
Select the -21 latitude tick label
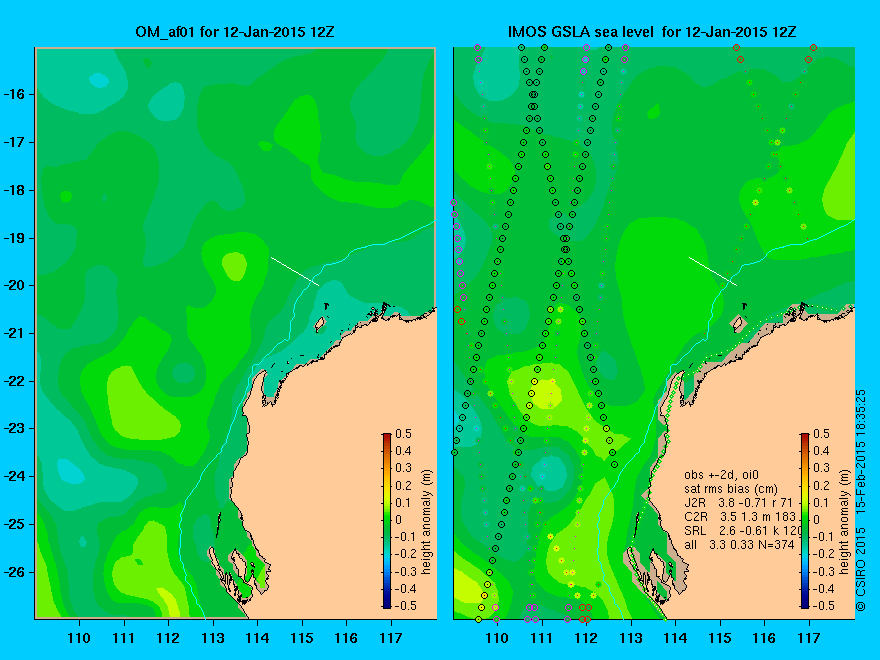[14, 333]
